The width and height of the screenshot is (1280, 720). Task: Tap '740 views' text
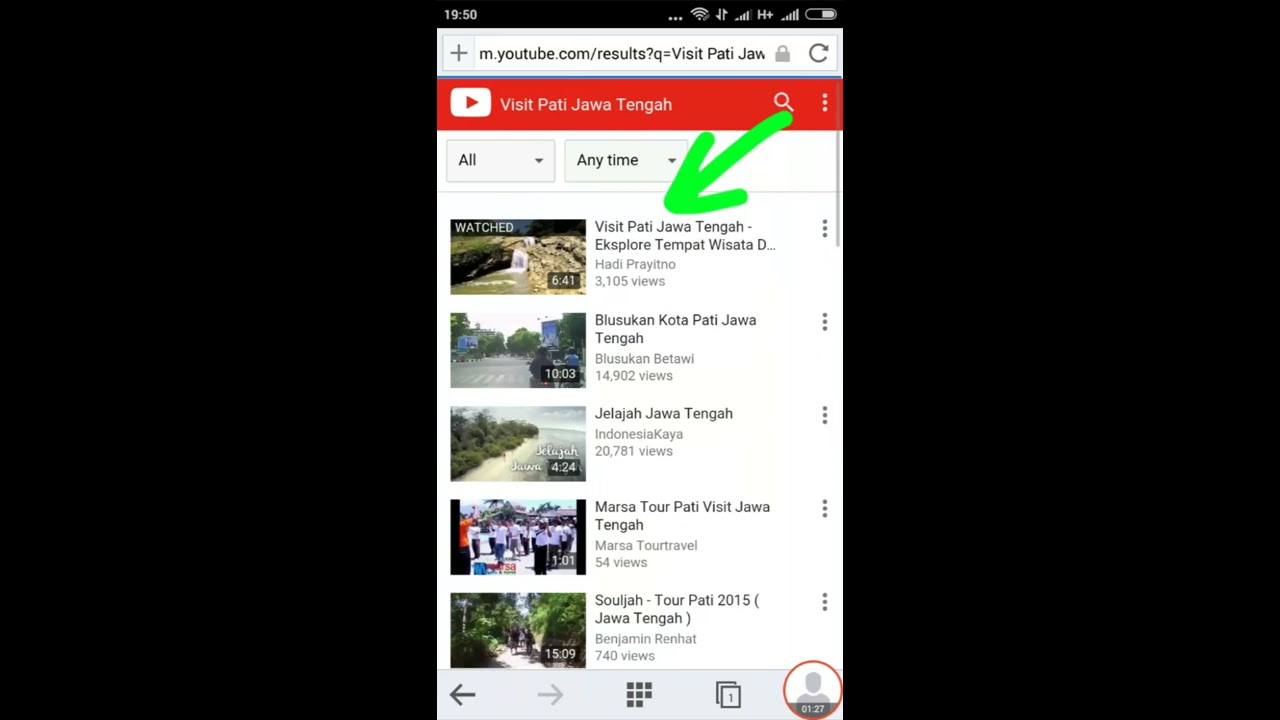(x=625, y=655)
